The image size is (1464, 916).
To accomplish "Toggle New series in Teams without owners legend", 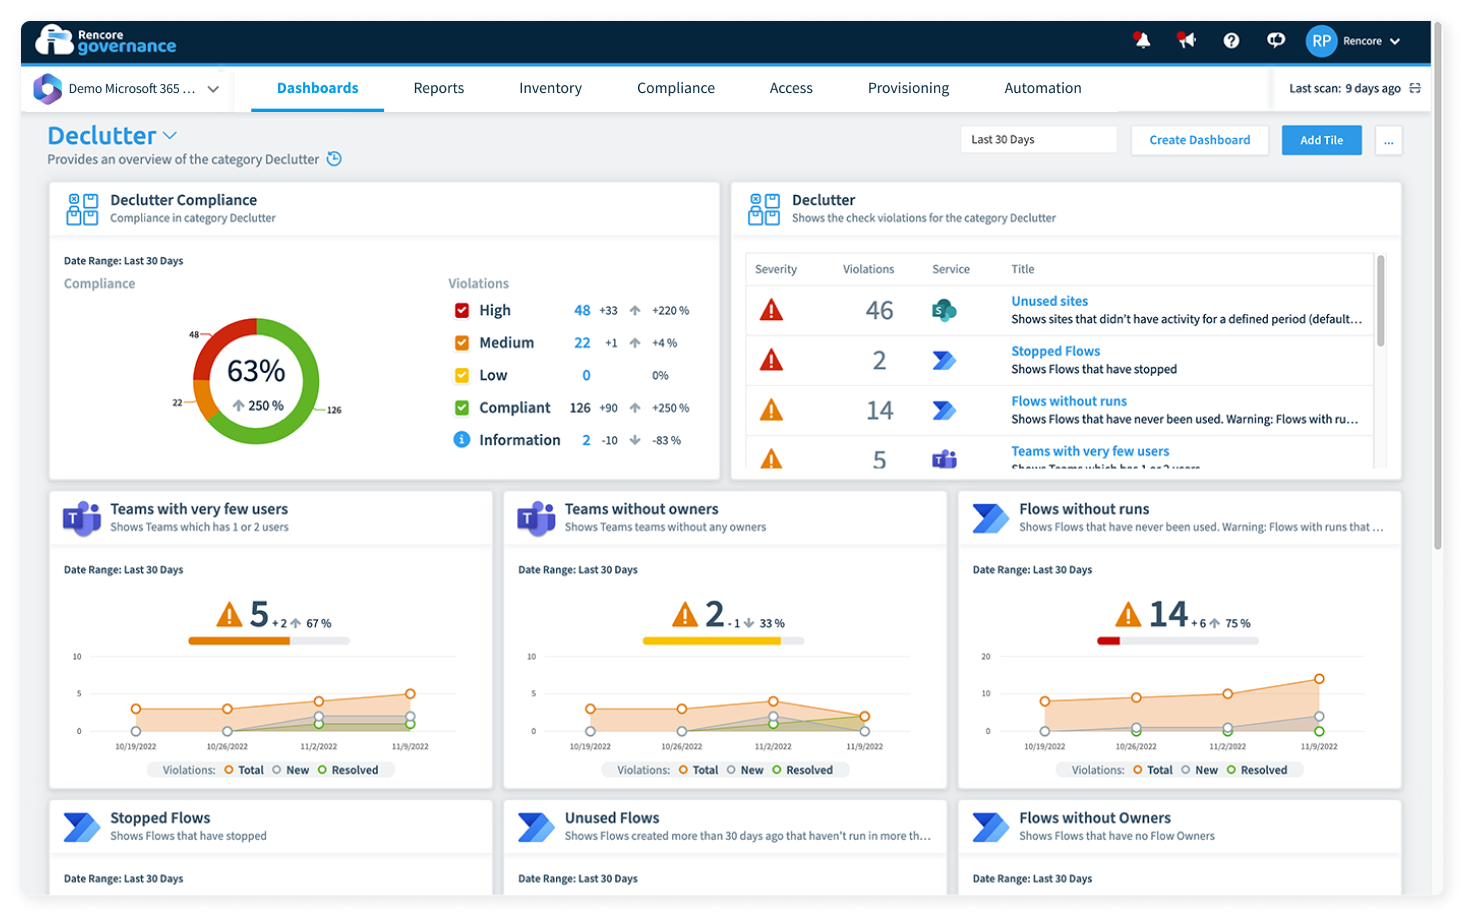I will 745,770.
